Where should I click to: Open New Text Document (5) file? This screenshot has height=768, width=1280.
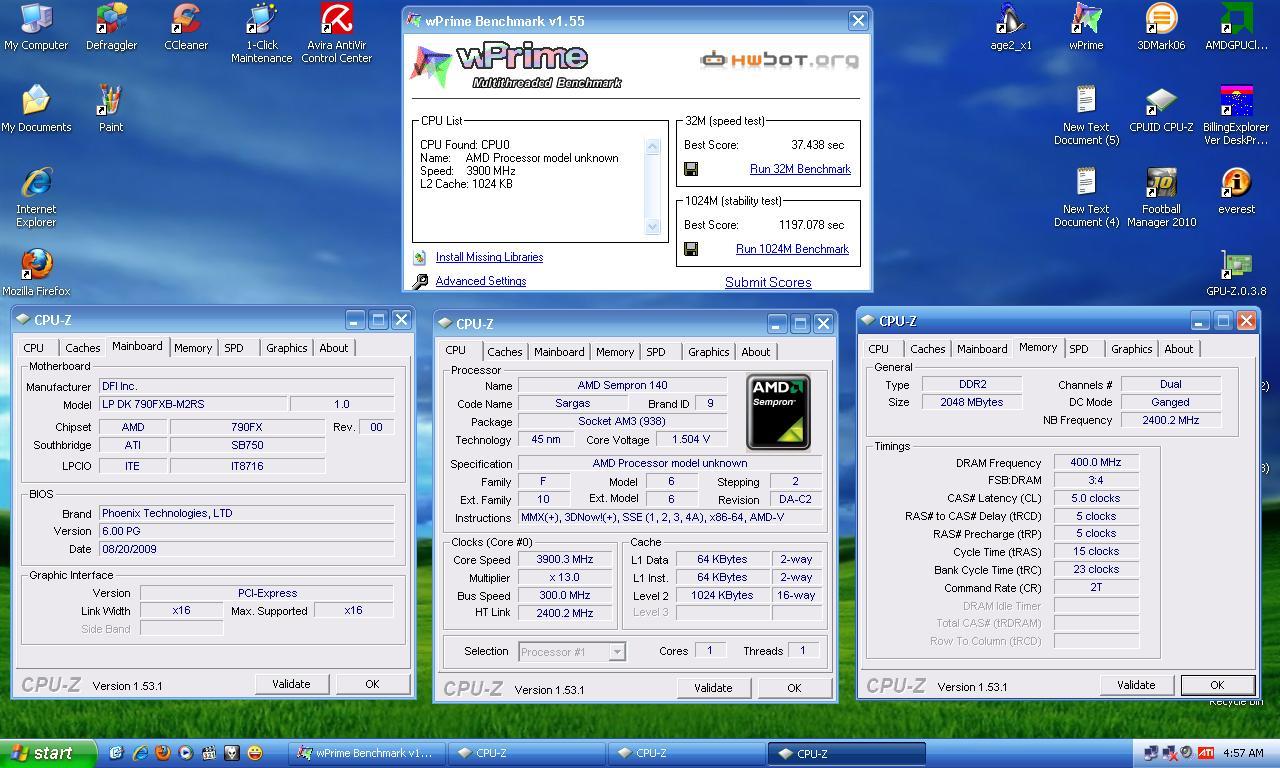pos(1086,115)
